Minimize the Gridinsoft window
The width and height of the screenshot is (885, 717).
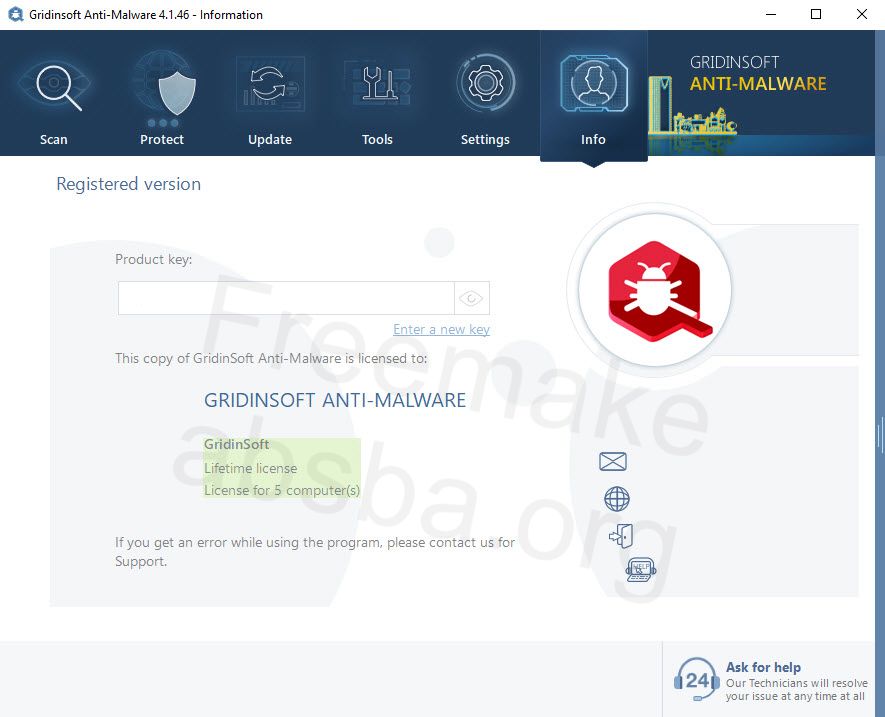(771, 15)
